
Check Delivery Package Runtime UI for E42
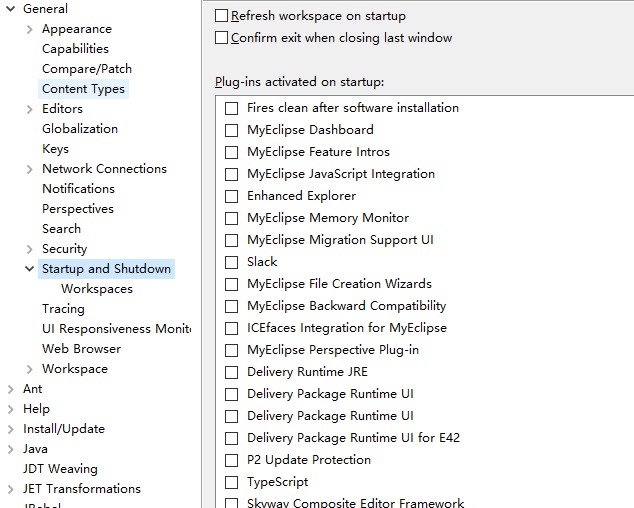(x=231, y=438)
